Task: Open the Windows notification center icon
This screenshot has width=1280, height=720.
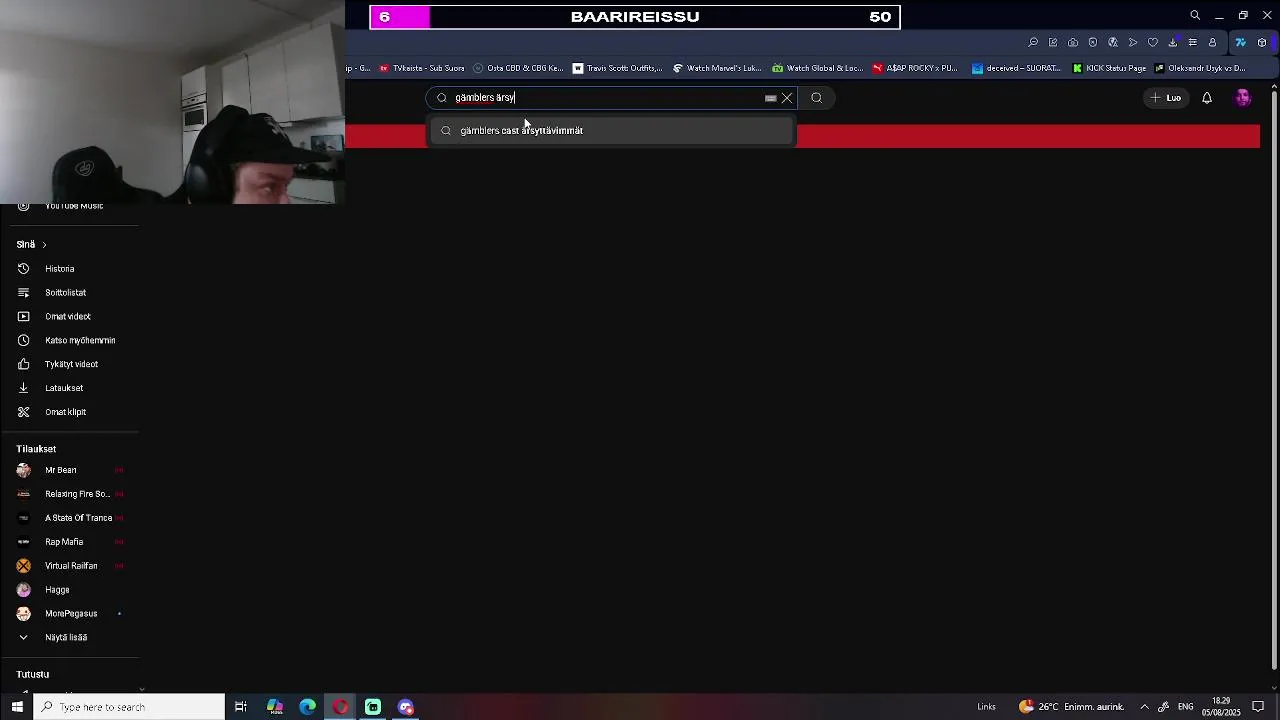Action: coord(1259,707)
